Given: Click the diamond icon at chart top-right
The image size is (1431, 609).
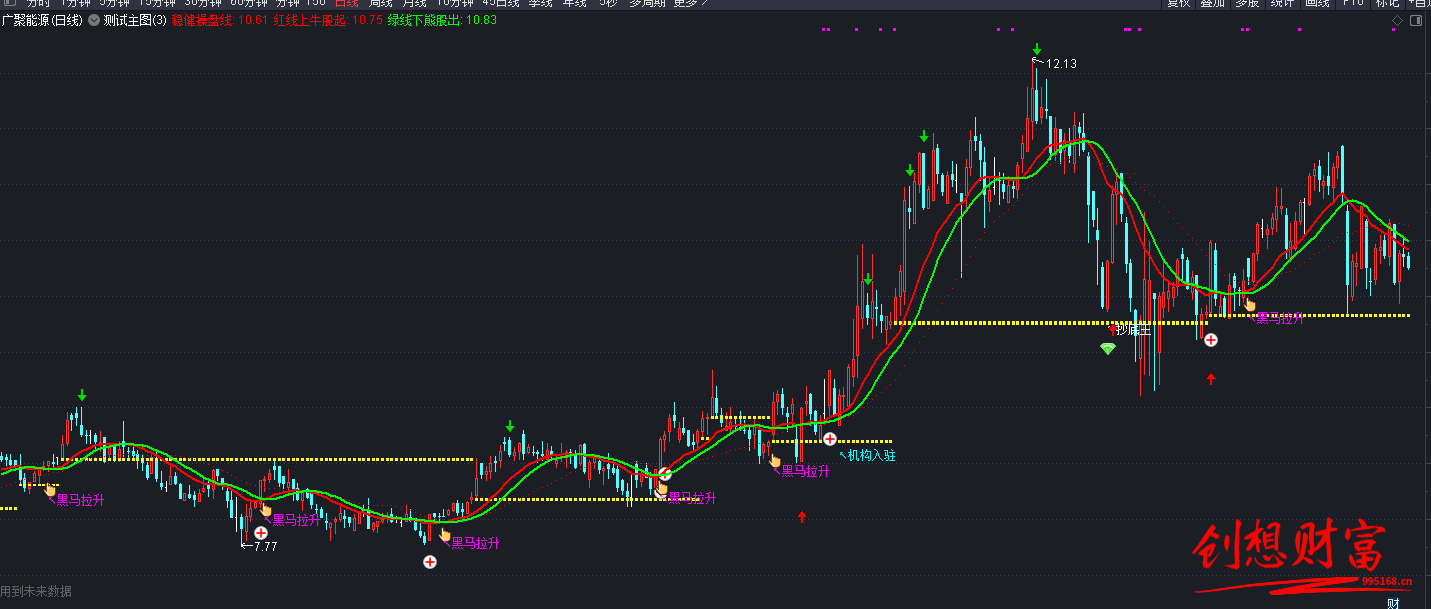Looking at the screenshot, I should (x=1397, y=20).
